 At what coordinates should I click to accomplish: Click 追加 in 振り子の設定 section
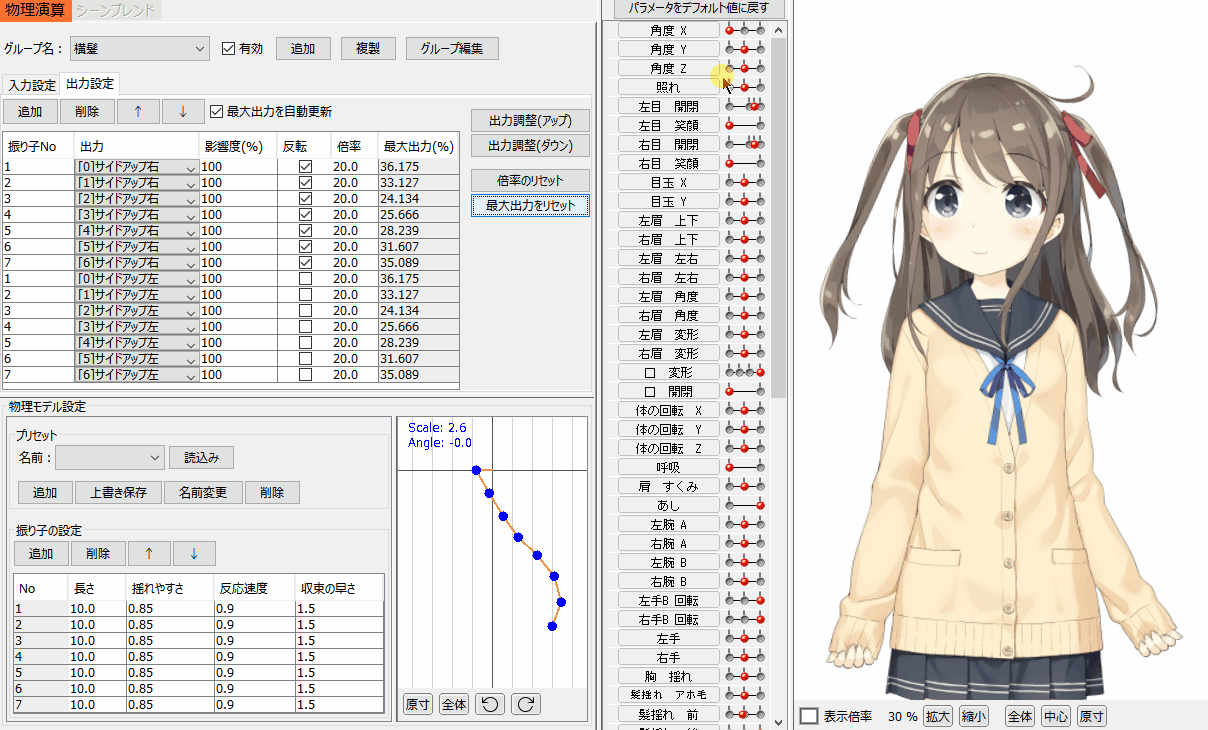41,553
